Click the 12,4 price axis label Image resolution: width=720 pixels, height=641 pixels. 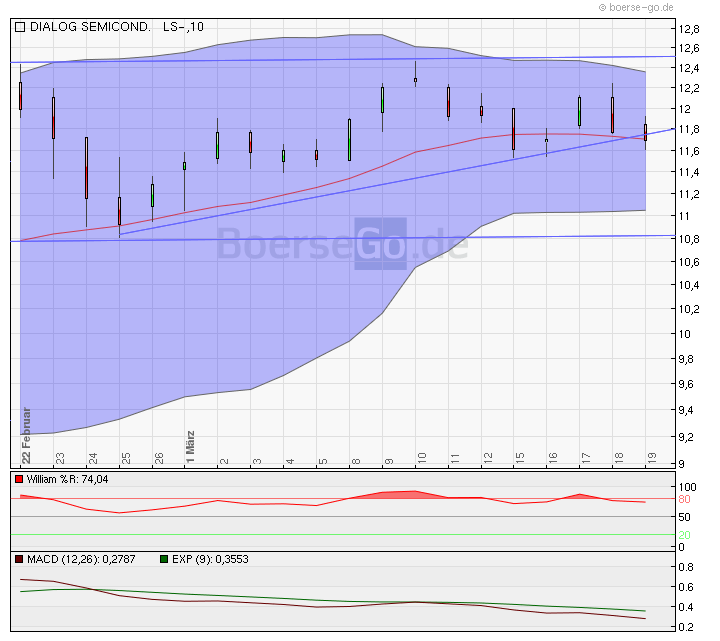(689, 68)
